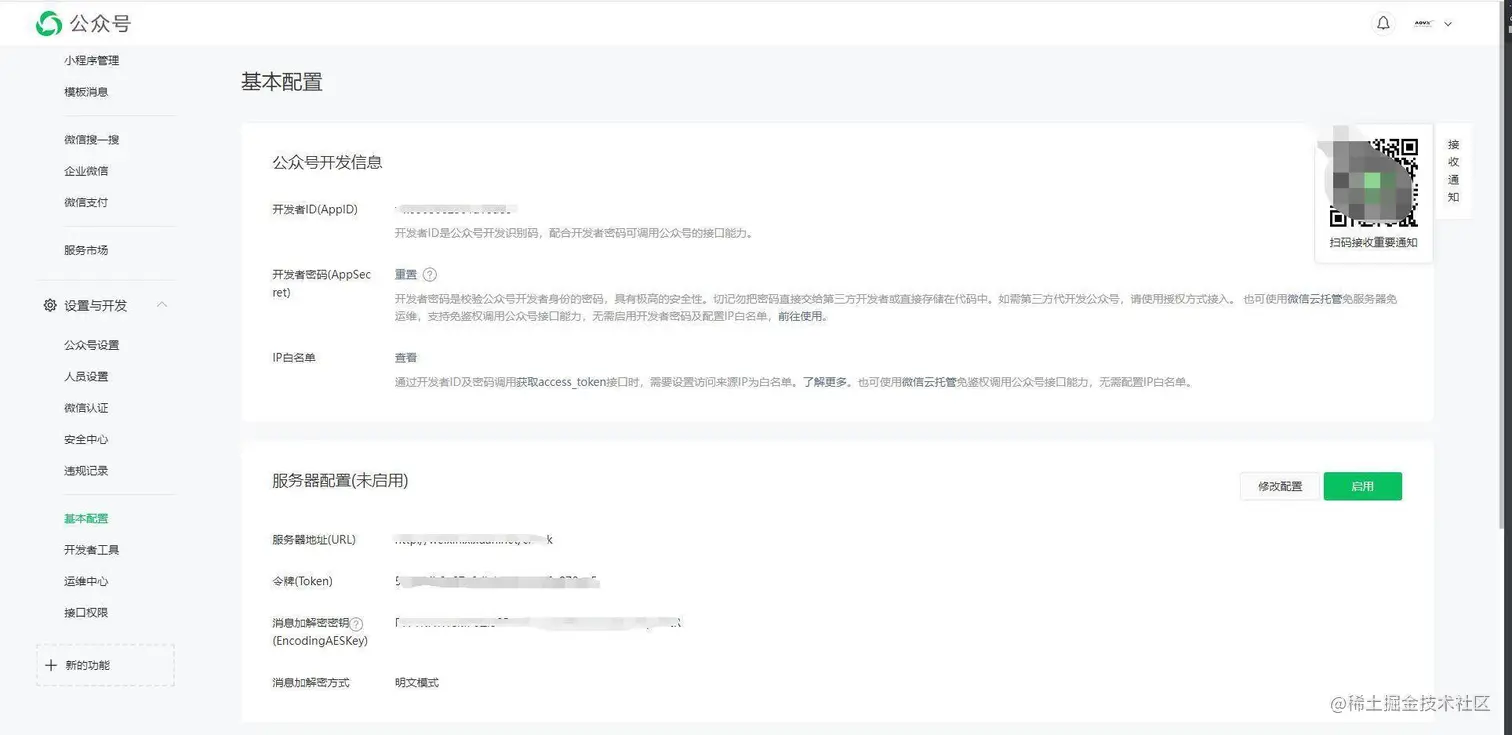Click the 令牌(Token) label
The width and height of the screenshot is (1512, 735).
(302, 581)
